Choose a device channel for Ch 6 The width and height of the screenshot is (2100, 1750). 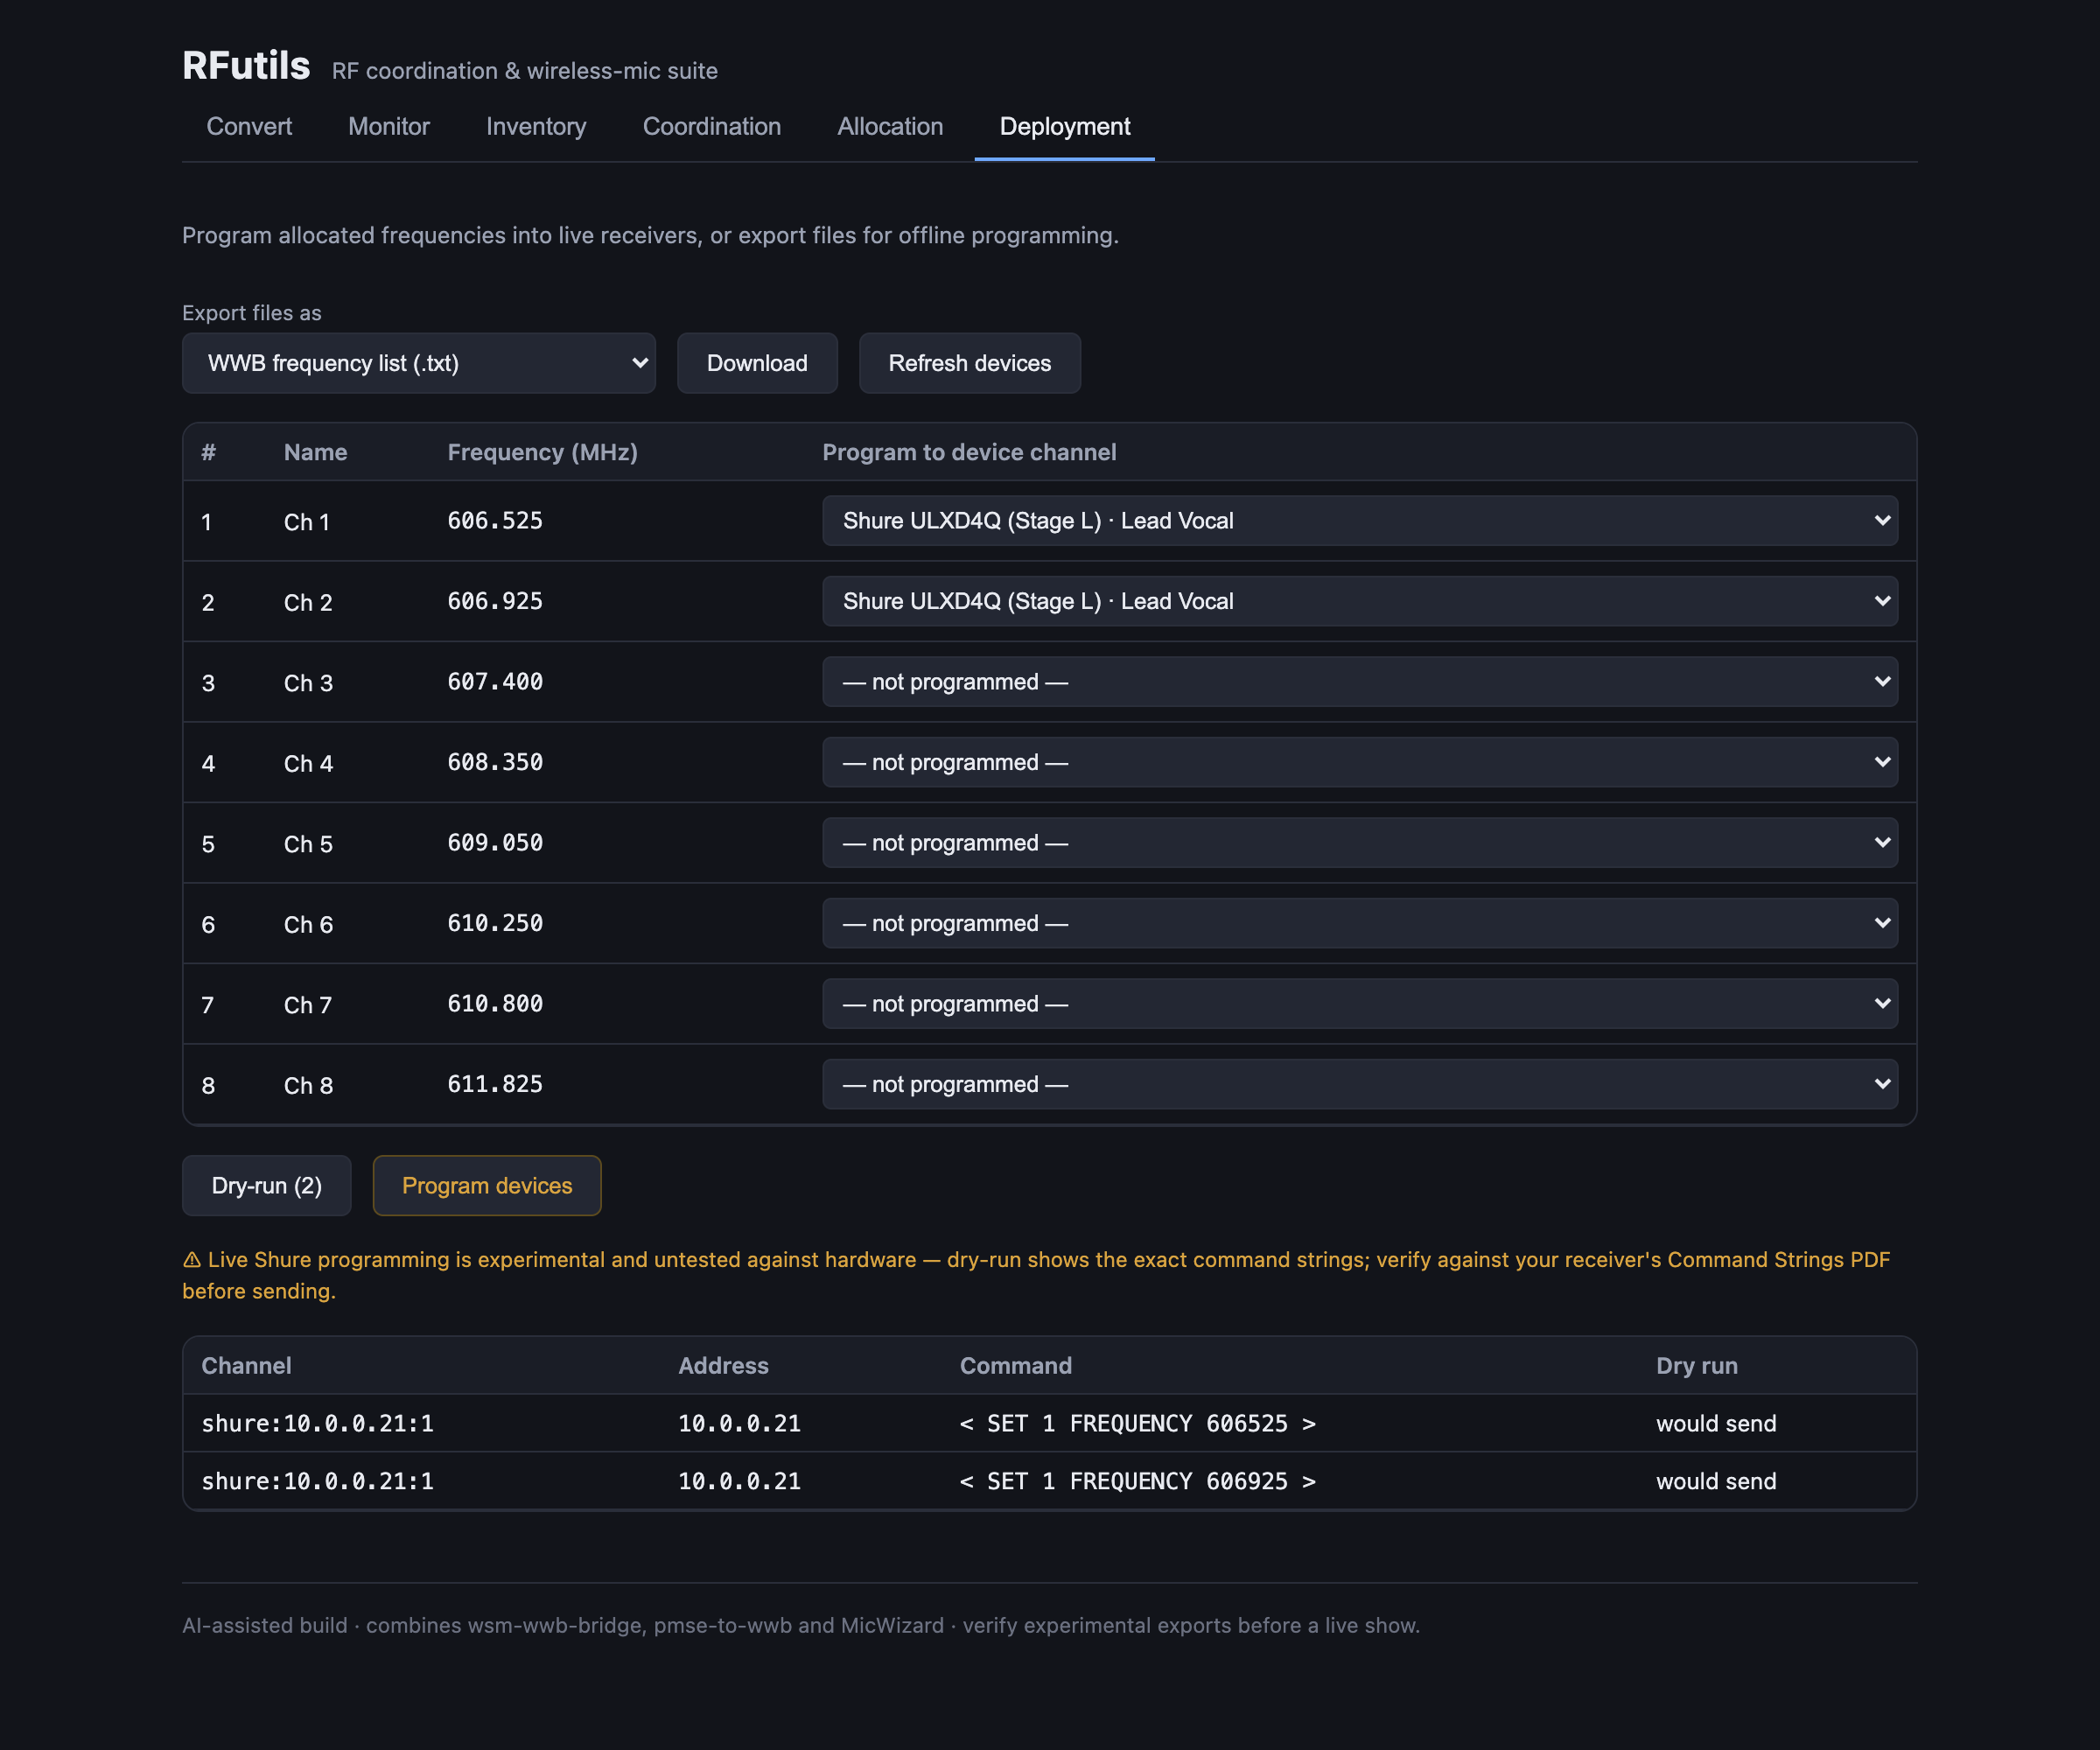tap(1359, 923)
